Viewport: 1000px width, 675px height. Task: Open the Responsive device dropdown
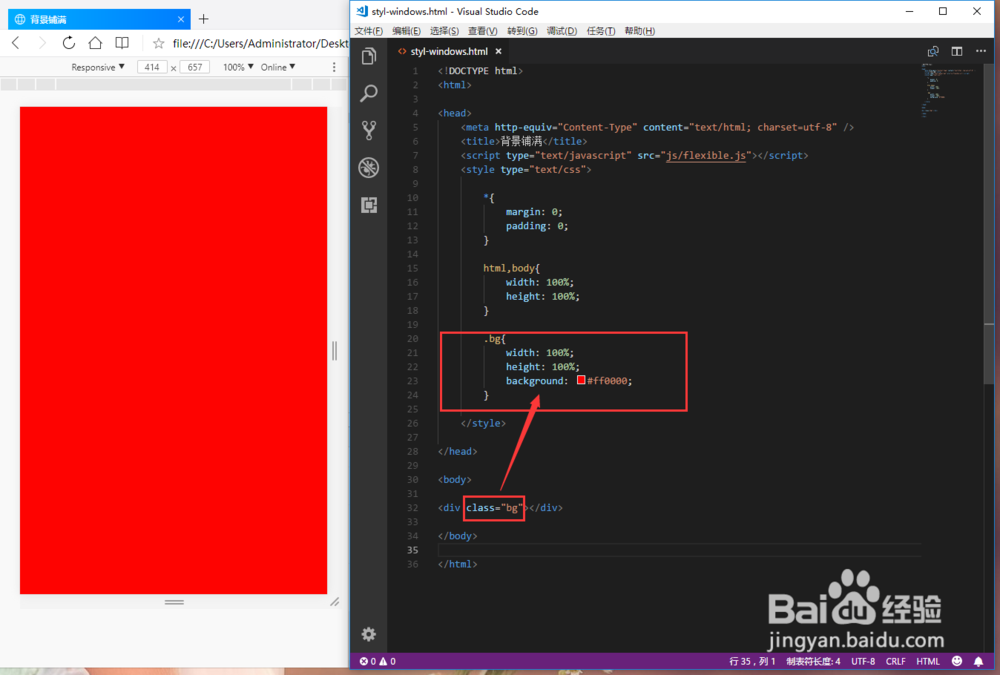point(98,67)
